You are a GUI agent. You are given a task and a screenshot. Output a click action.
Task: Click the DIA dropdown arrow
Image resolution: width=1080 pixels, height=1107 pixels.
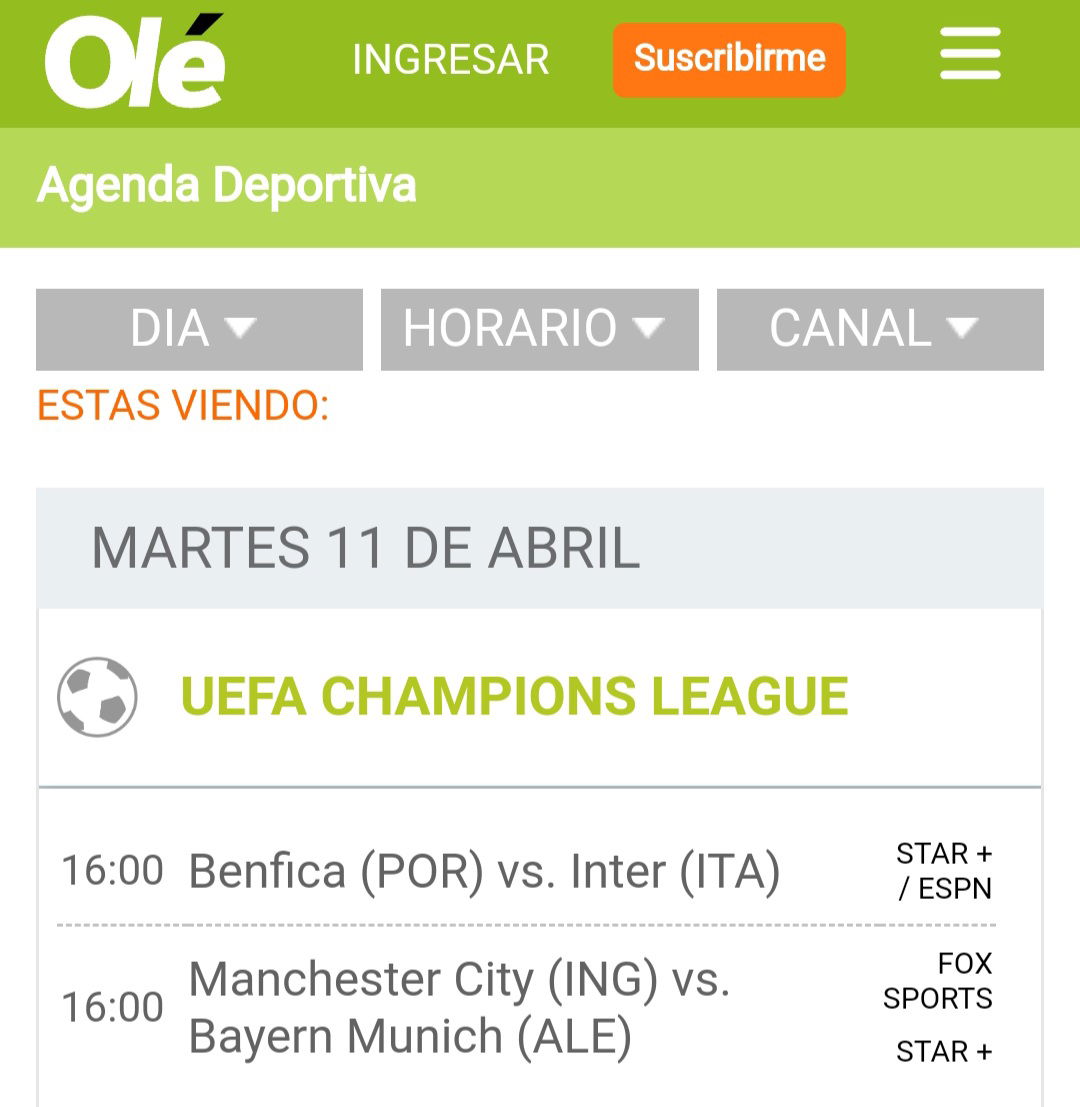[x=240, y=328]
